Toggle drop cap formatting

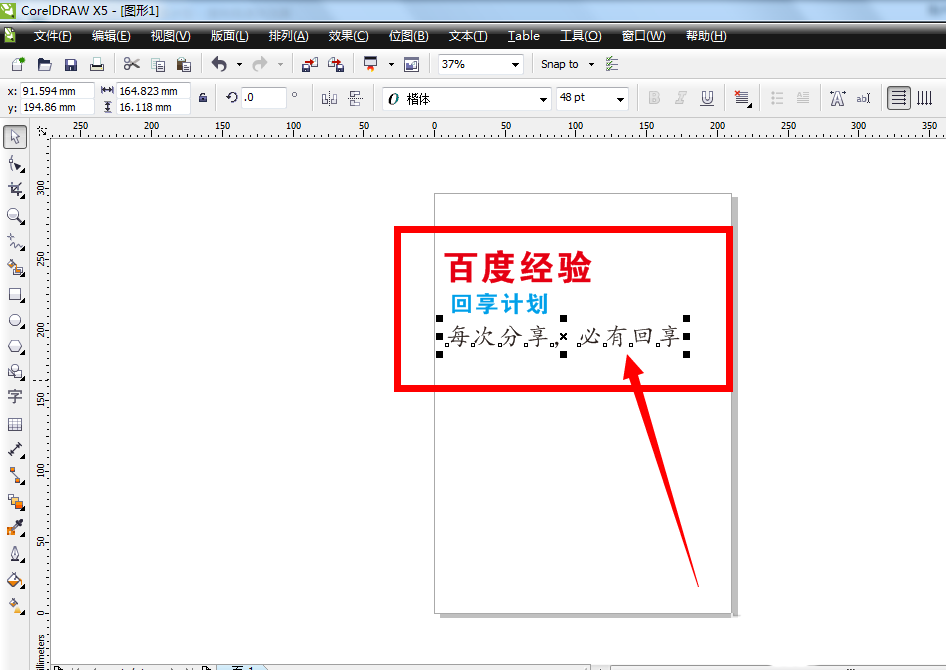point(802,98)
